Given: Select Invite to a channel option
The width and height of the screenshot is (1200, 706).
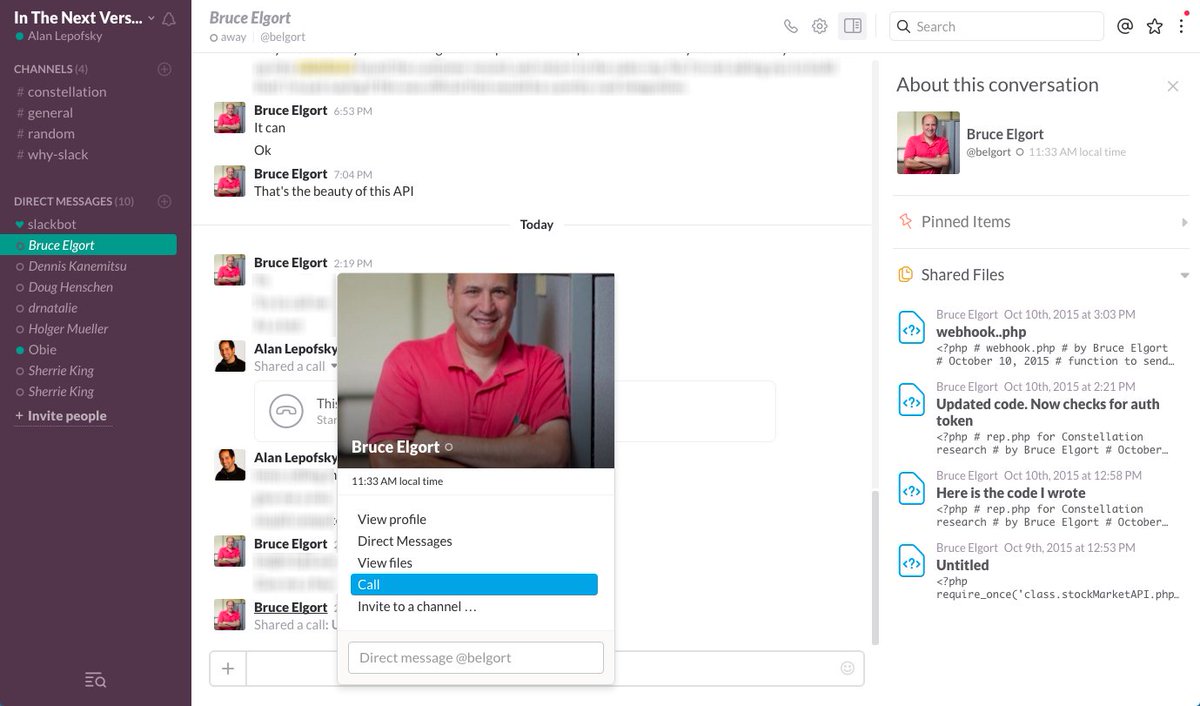Looking at the screenshot, I should 417,607.
